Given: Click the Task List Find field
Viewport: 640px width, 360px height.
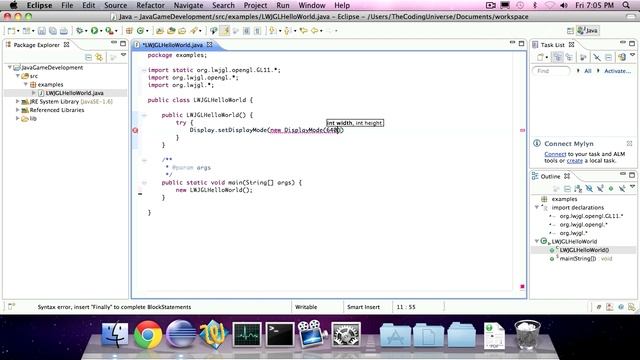Looking at the screenshot, I should click(551, 71).
